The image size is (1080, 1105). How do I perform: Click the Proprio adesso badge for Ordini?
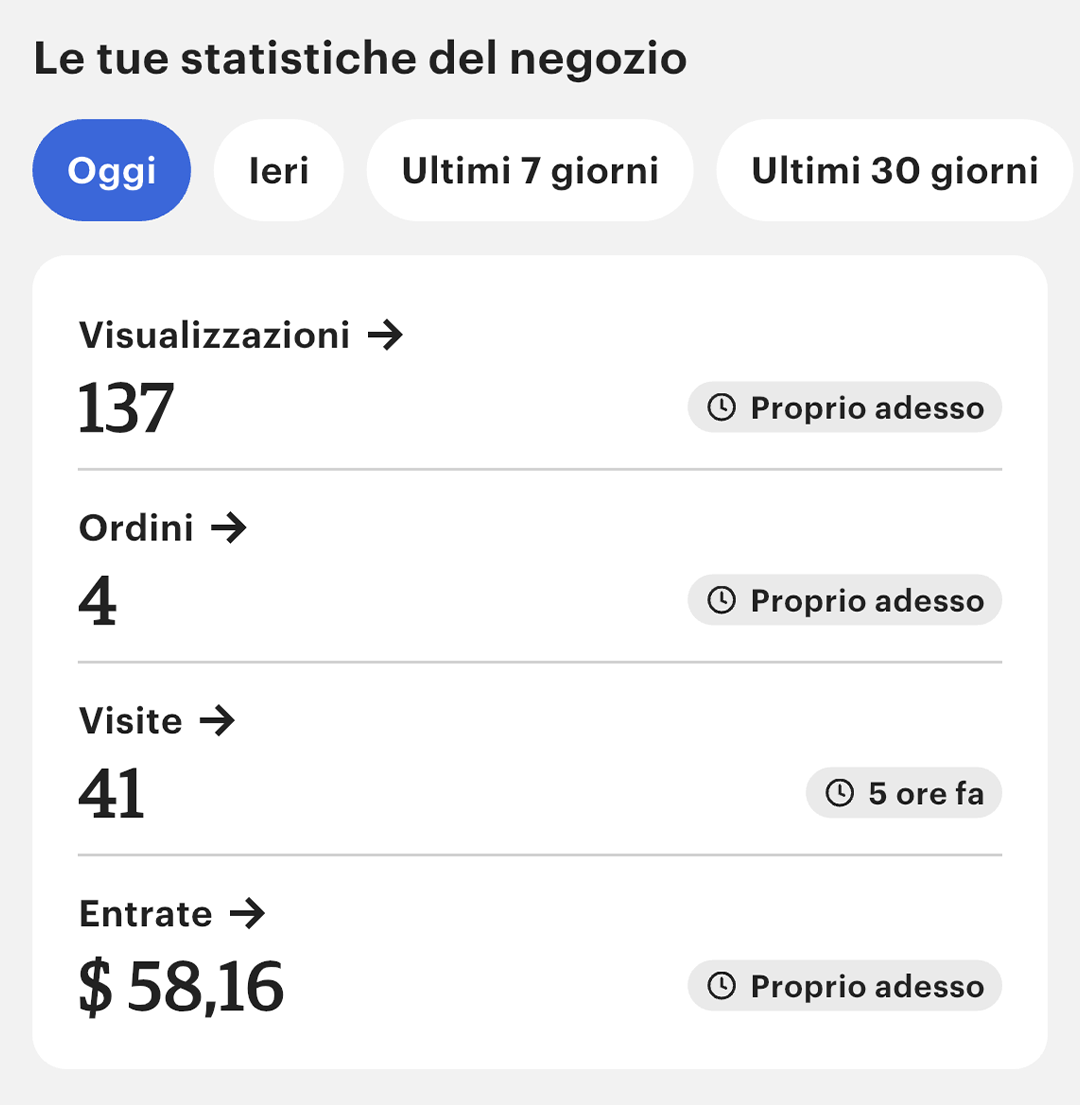click(845, 600)
